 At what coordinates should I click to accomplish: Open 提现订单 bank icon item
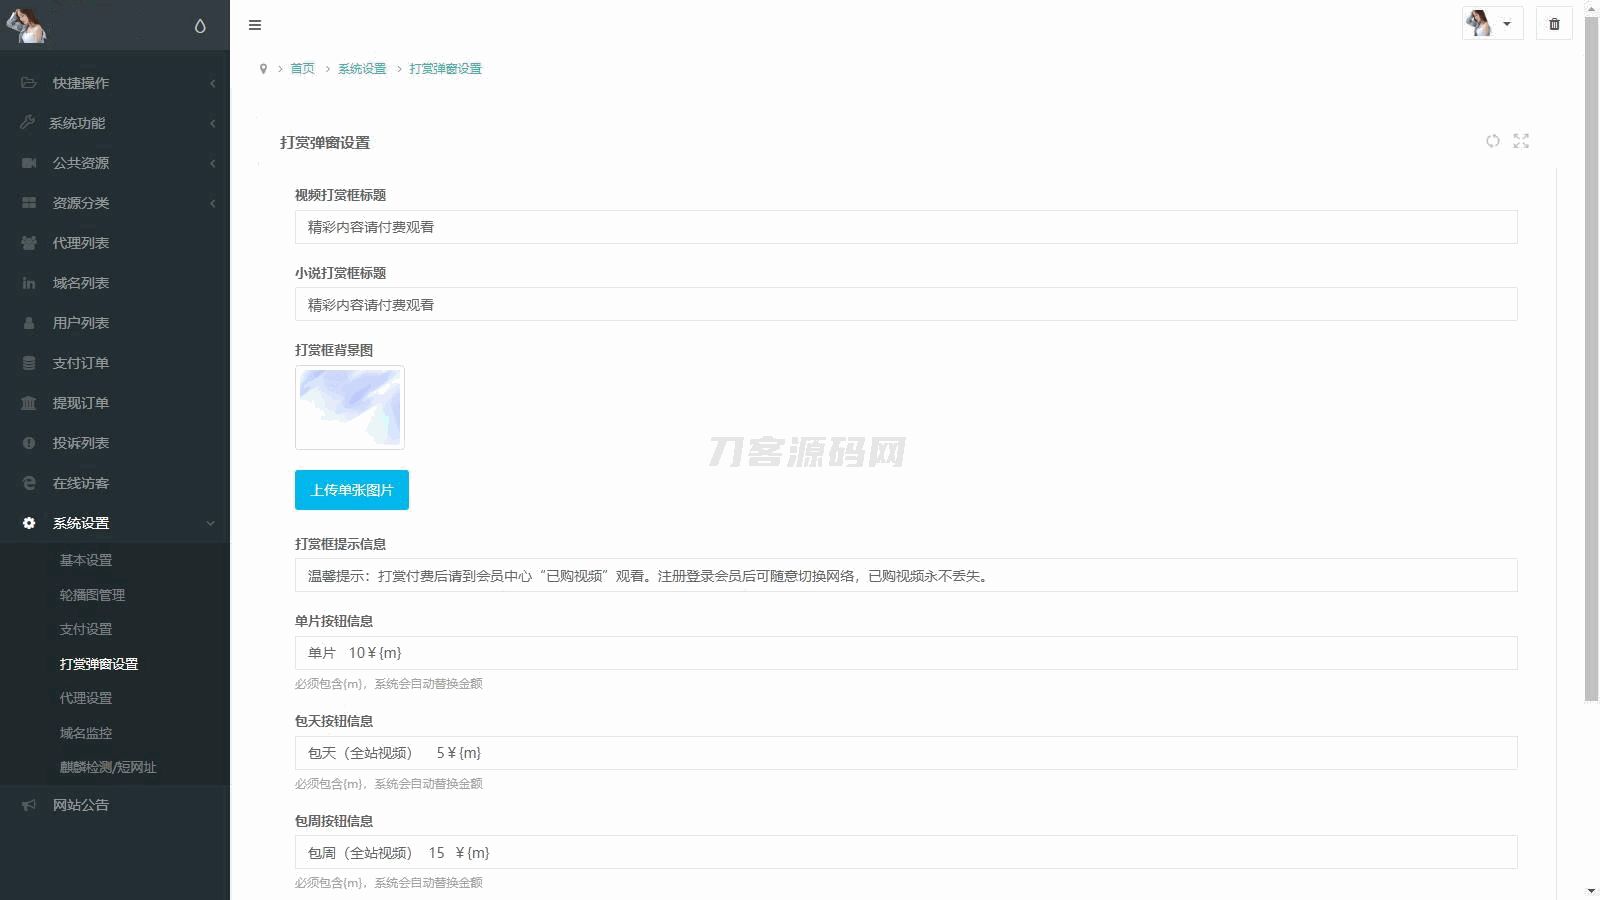(x=80, y=403)
